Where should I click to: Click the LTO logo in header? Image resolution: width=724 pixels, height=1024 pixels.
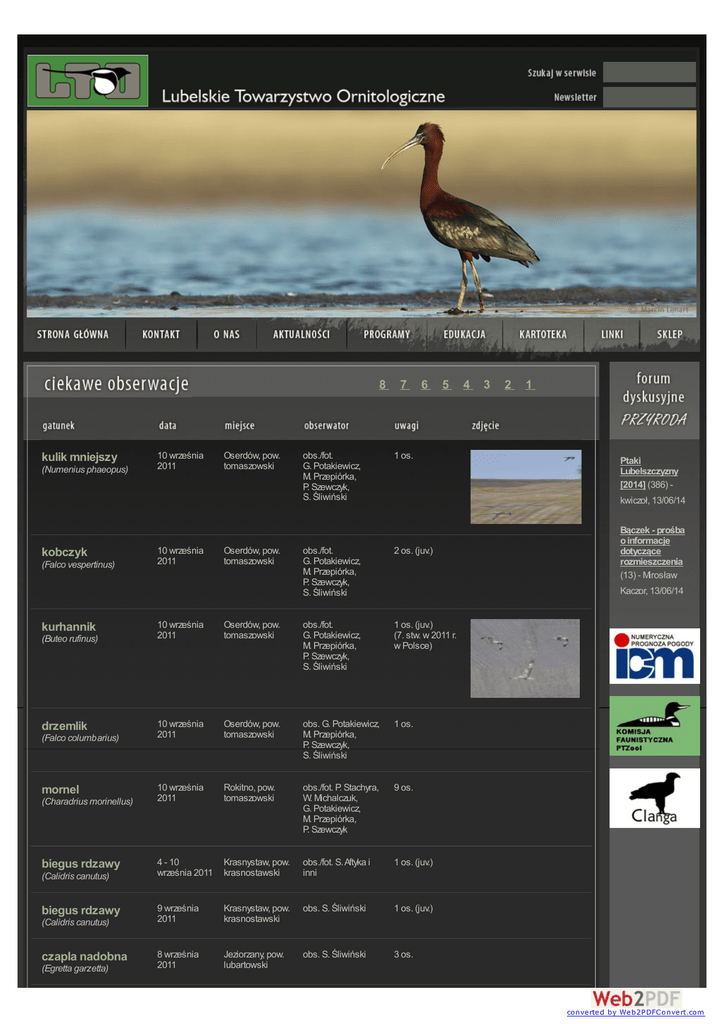(87, 81)
